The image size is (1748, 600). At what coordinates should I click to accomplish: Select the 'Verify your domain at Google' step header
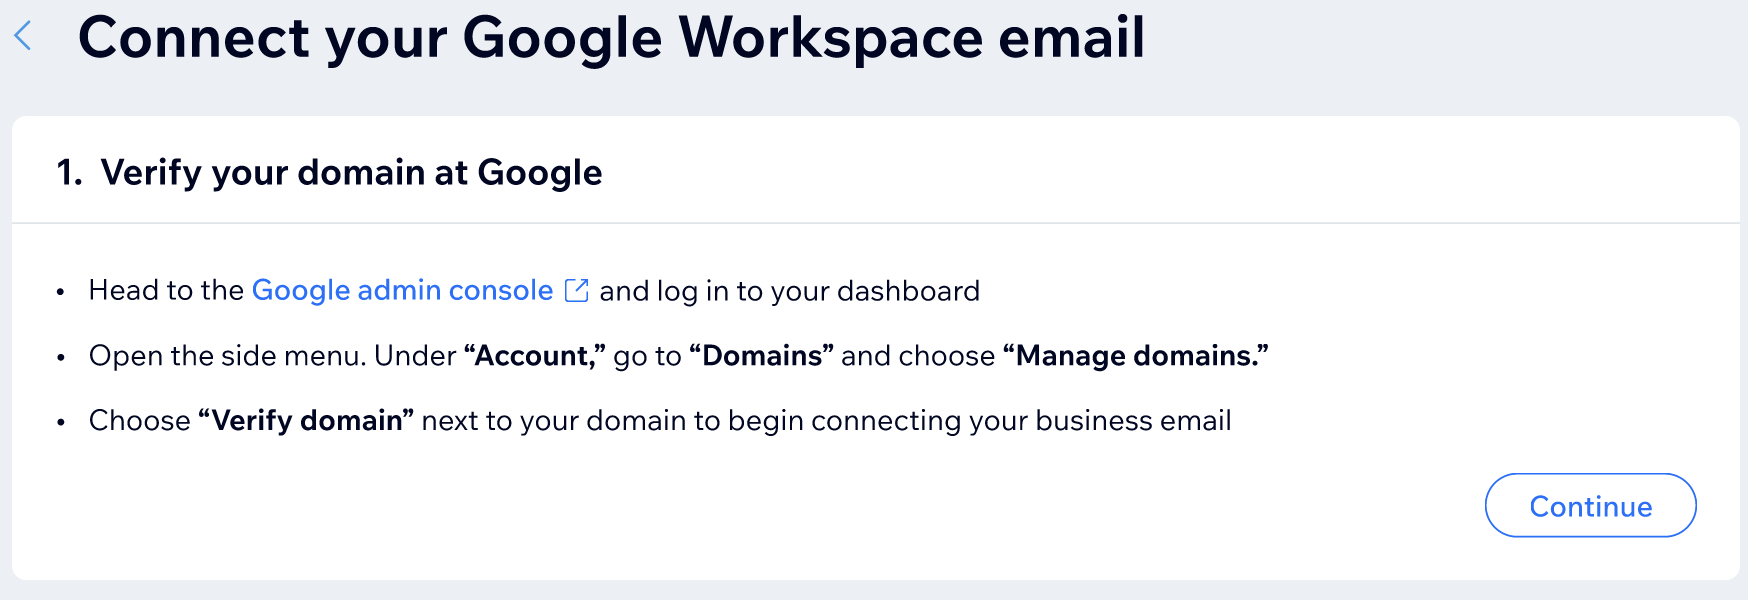pos(352,173)
